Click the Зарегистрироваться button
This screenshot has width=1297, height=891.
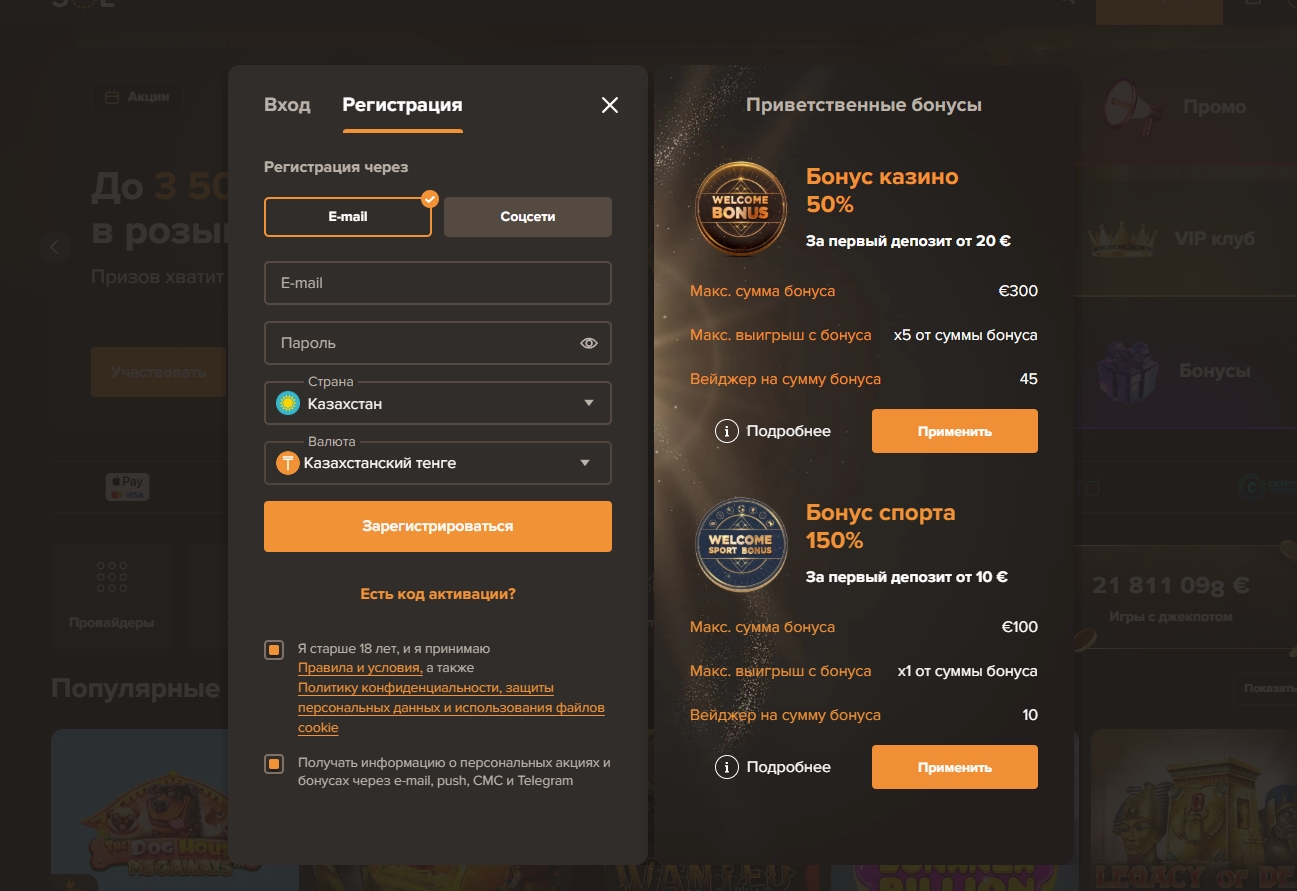coord(438,526)
